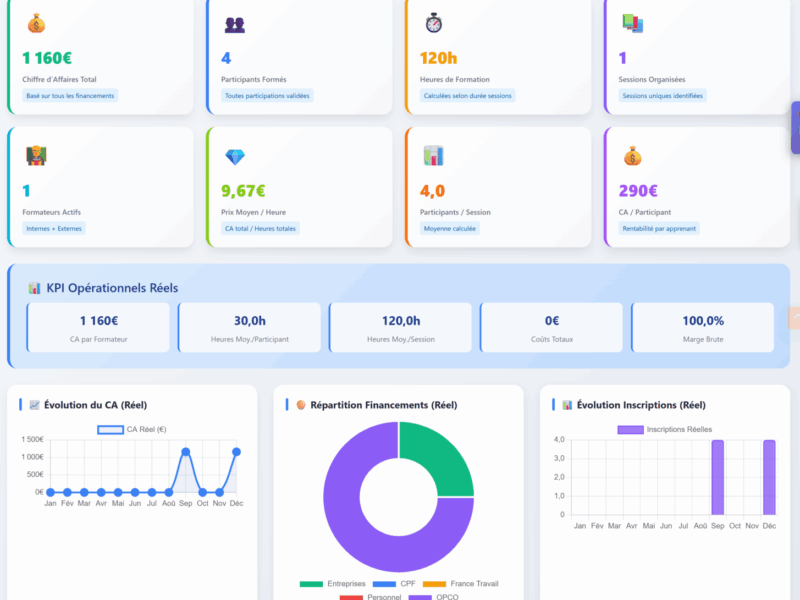
Task: Click the bar chart icon on Participants / Session card
Action: tap(434, 156)
